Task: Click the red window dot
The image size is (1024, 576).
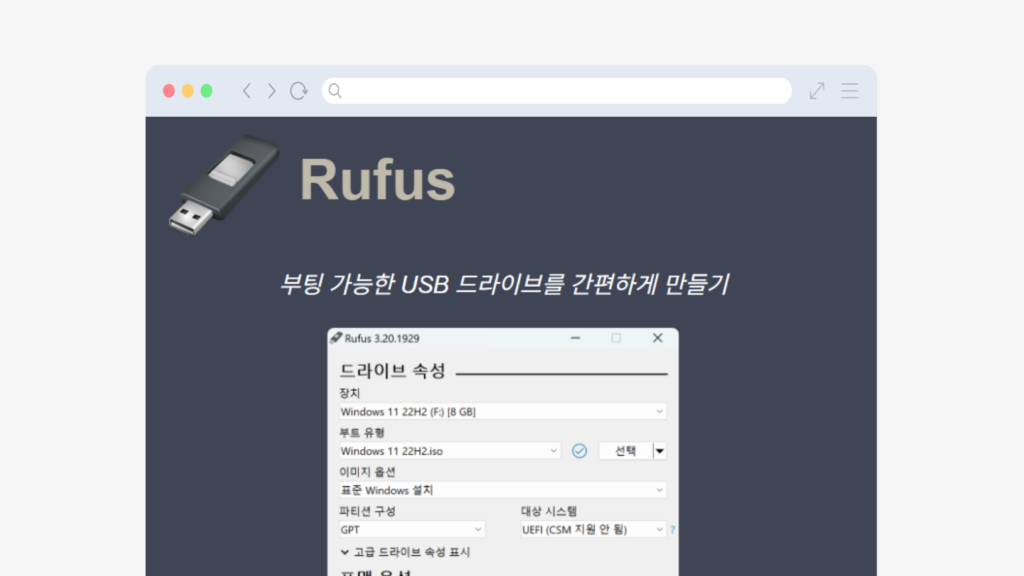Action: [168, 91]
